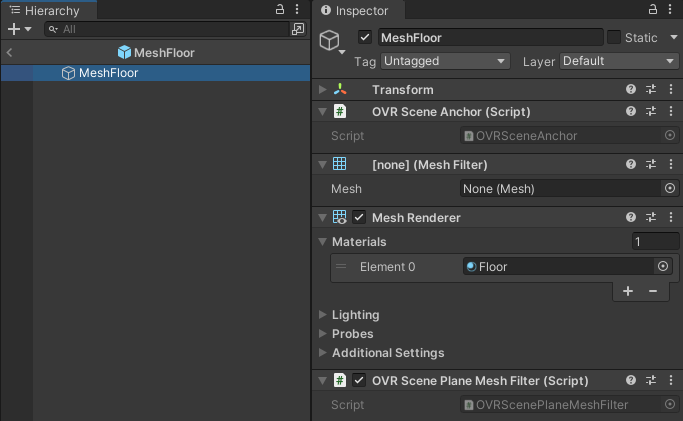Open Transform component help reference
This screenshot has height=421, width=683.
pos(631,90)
